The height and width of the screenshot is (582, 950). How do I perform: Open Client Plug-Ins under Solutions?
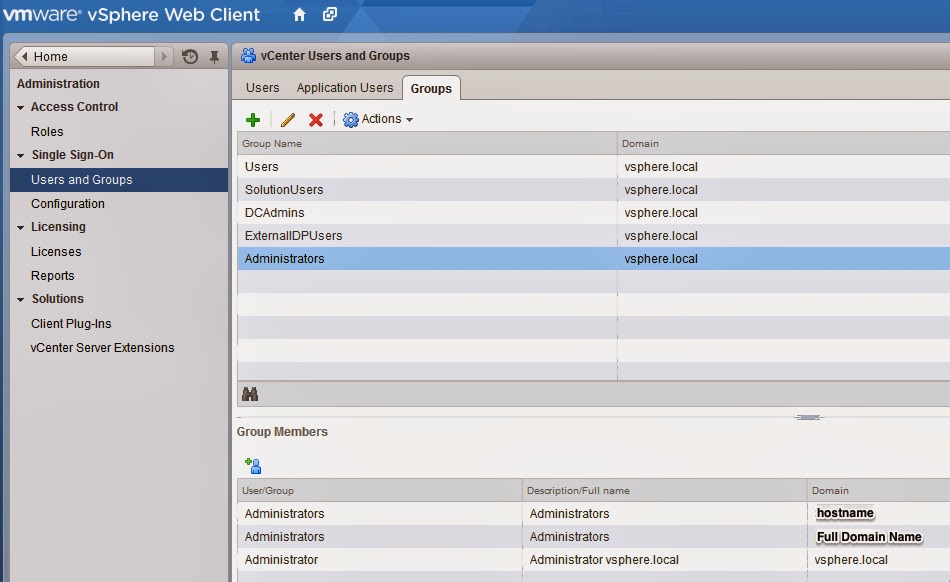[71, 324]
